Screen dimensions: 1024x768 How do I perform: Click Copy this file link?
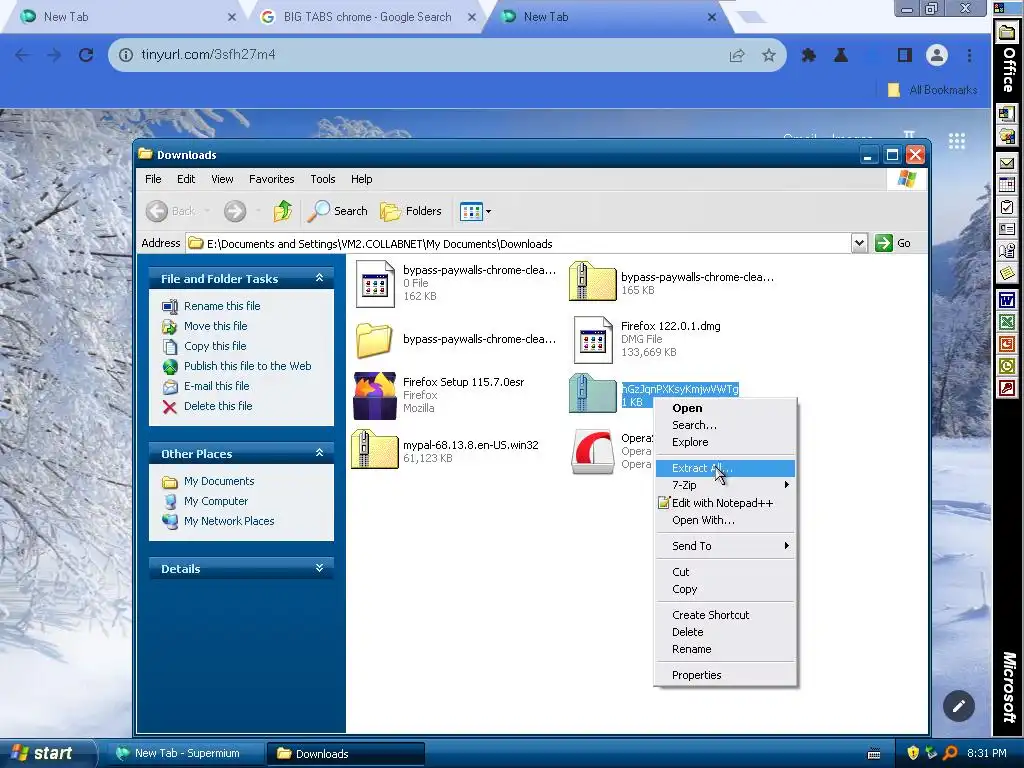coord(215,346)
